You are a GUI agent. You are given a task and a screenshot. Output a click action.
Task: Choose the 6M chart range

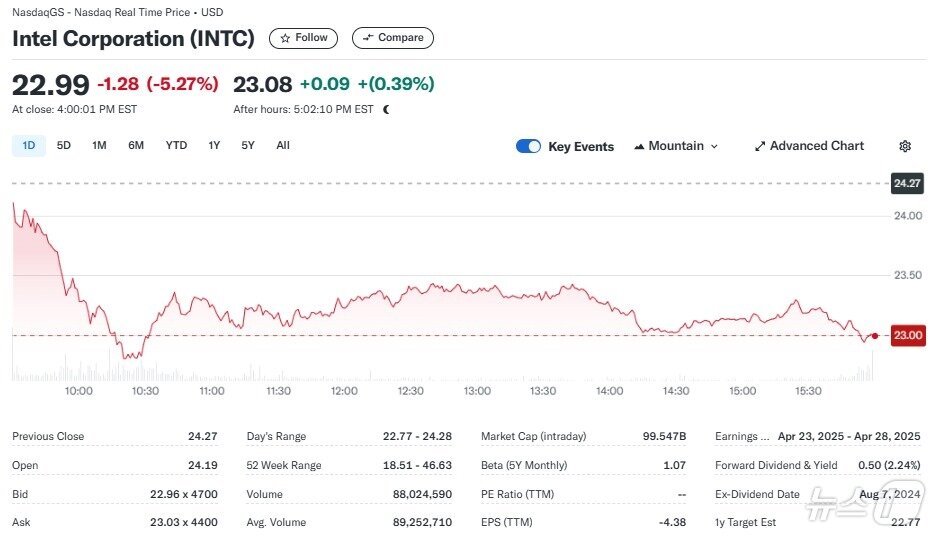[x=136, y=146]
